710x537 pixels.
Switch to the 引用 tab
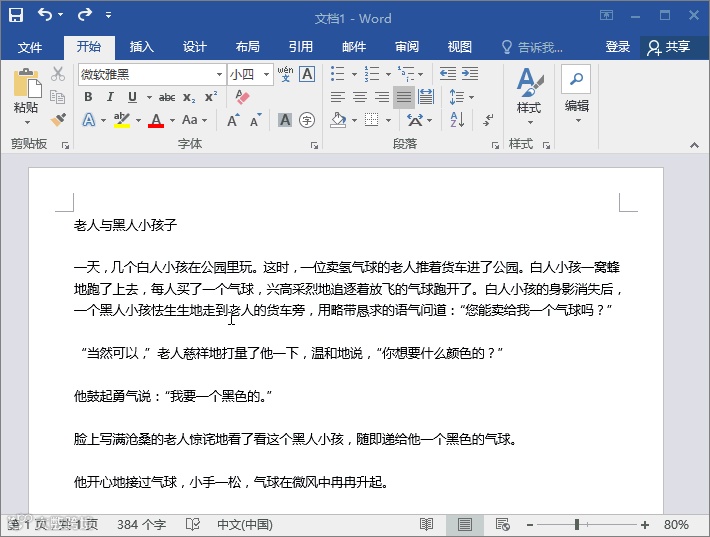click(x=301, y=47)
